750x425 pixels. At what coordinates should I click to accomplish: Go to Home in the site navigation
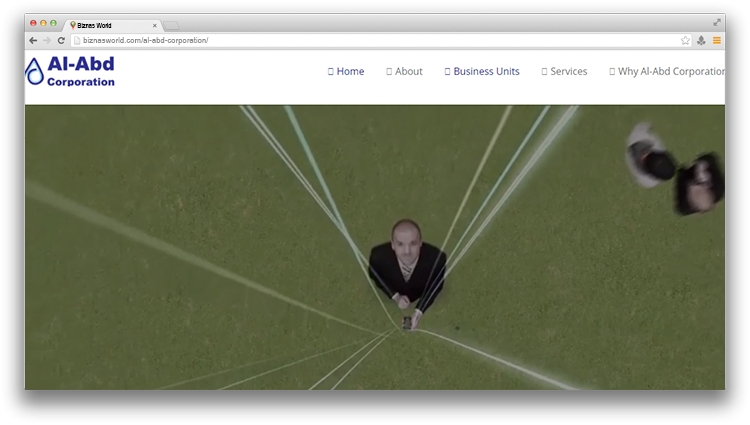pyautogui.click(x=347, y=72)
